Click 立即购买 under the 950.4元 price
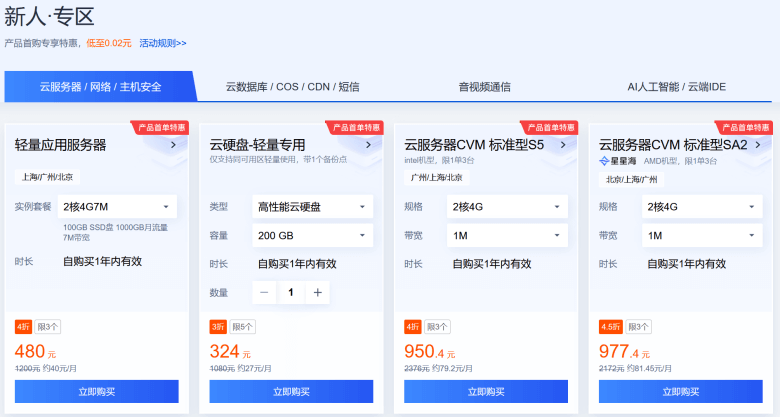 coord(487,391)
